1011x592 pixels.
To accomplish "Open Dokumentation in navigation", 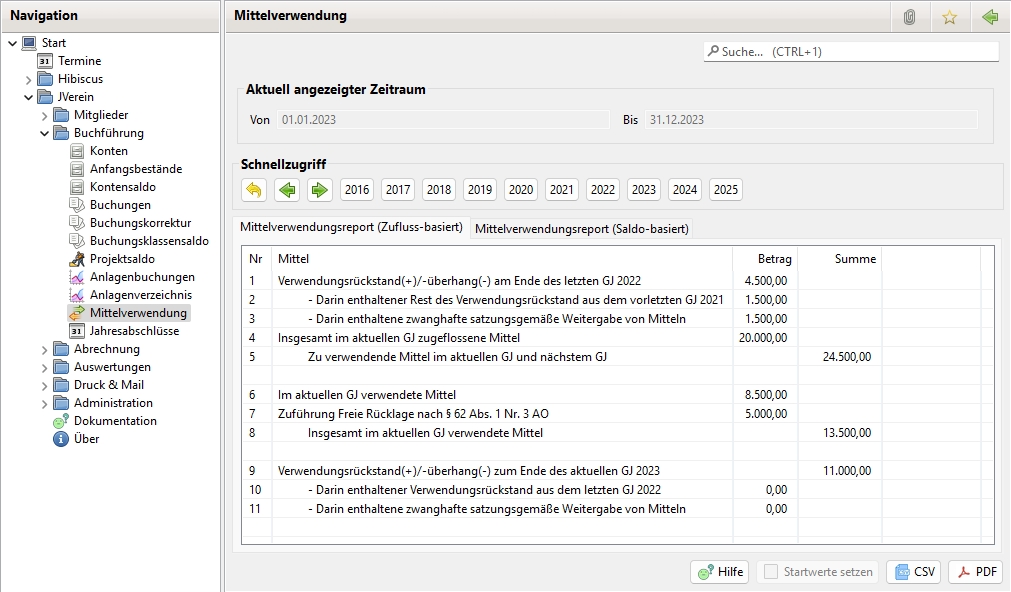I will pyautogui.click(x=114, y=421).
